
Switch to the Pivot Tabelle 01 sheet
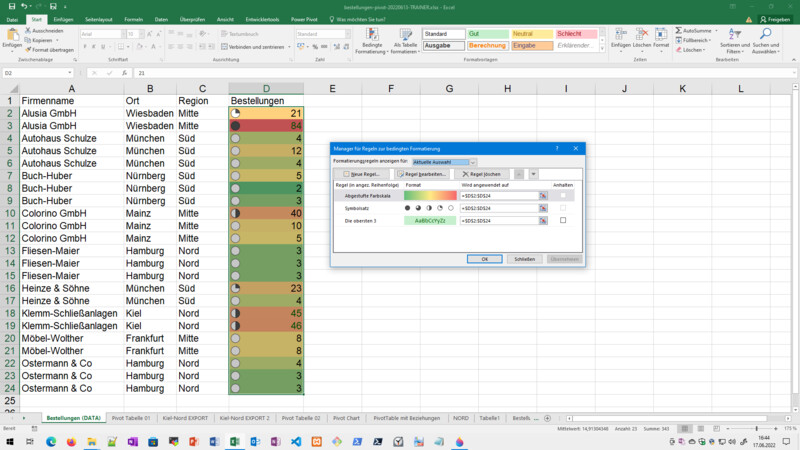pos(131,418)
